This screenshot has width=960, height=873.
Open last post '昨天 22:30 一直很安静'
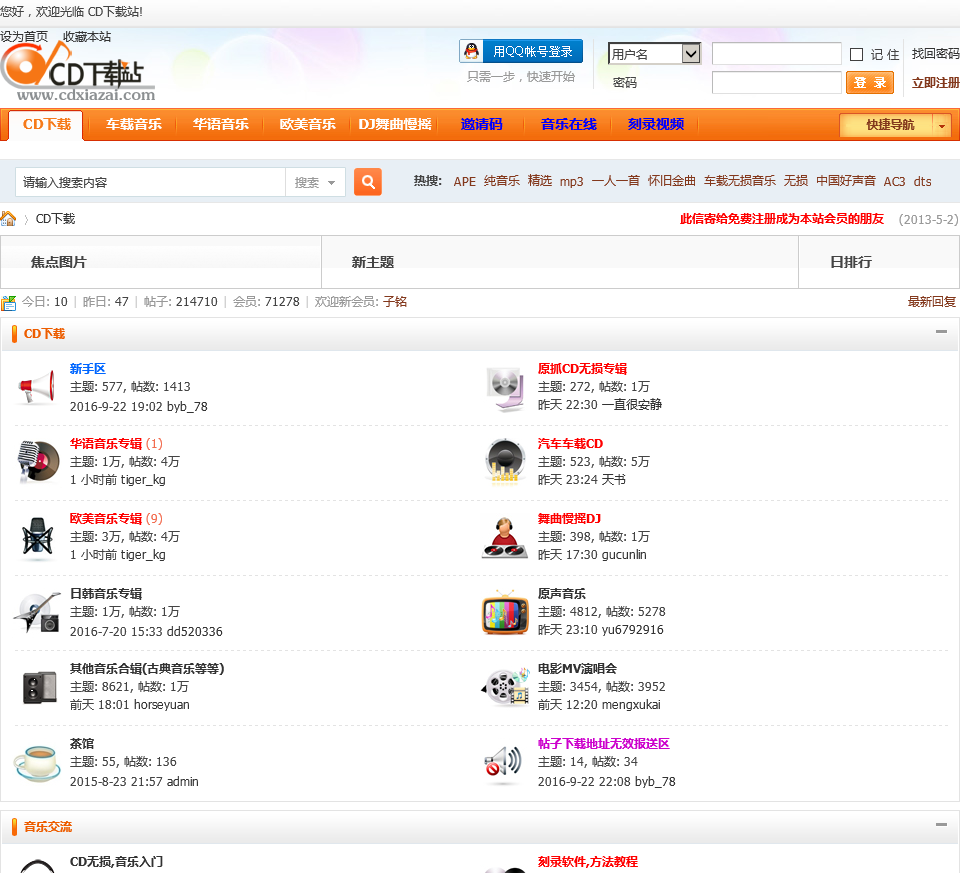click(599, 405)
